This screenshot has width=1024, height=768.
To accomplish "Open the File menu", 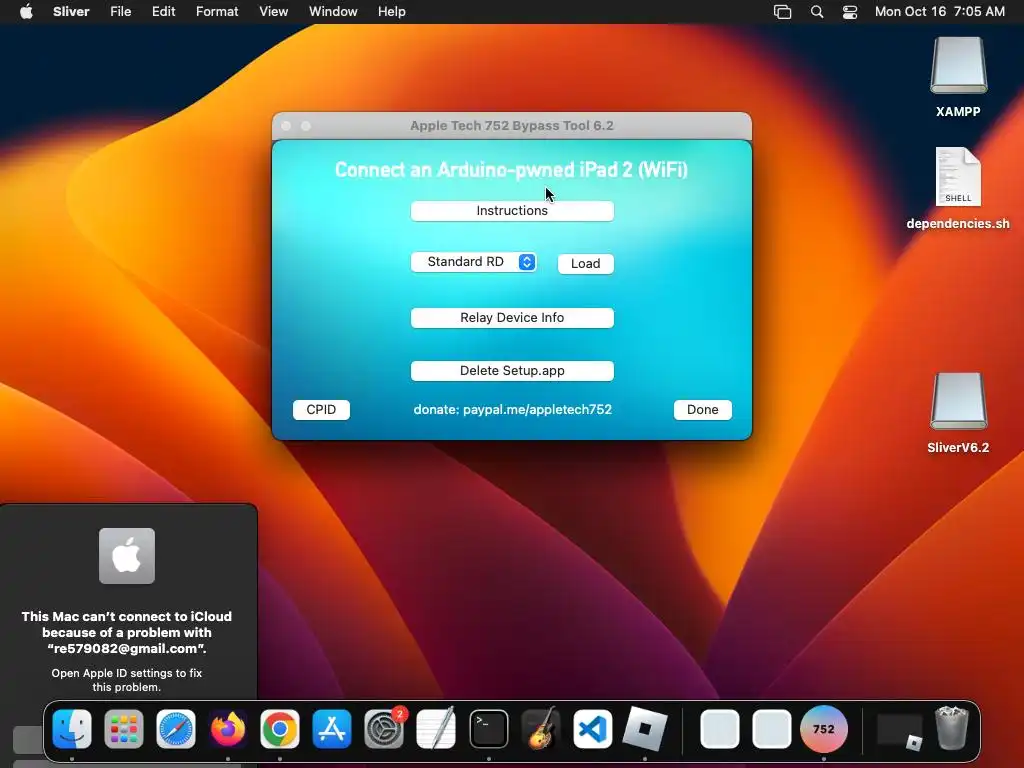I will point(120,12).
